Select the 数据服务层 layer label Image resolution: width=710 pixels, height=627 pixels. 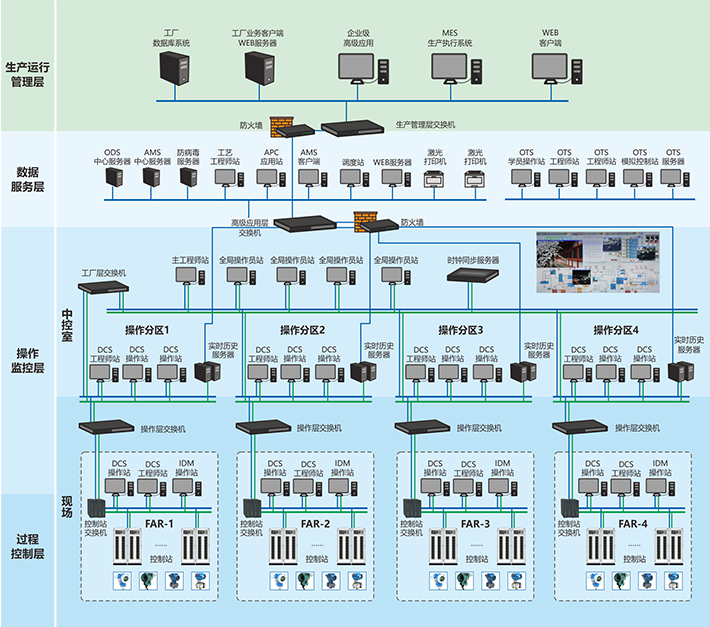click(27, 179)
